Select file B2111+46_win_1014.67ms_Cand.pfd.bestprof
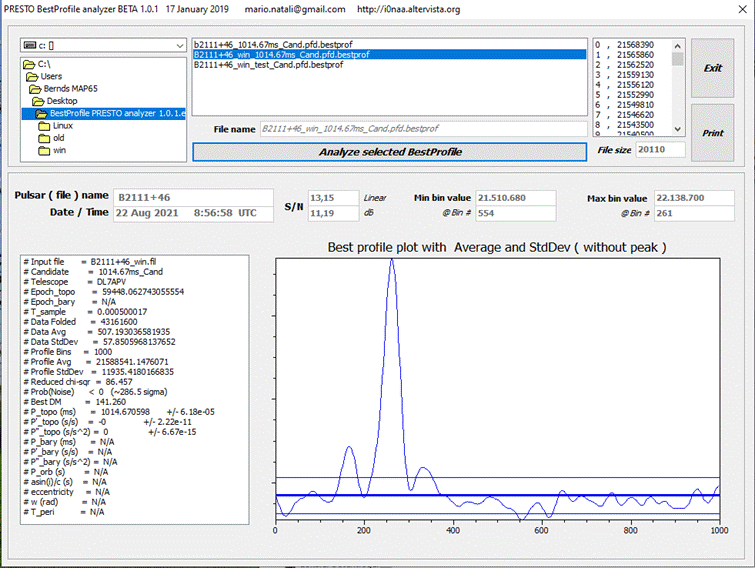This screenshot has width=755, height=568. click(x=390, y=54)
